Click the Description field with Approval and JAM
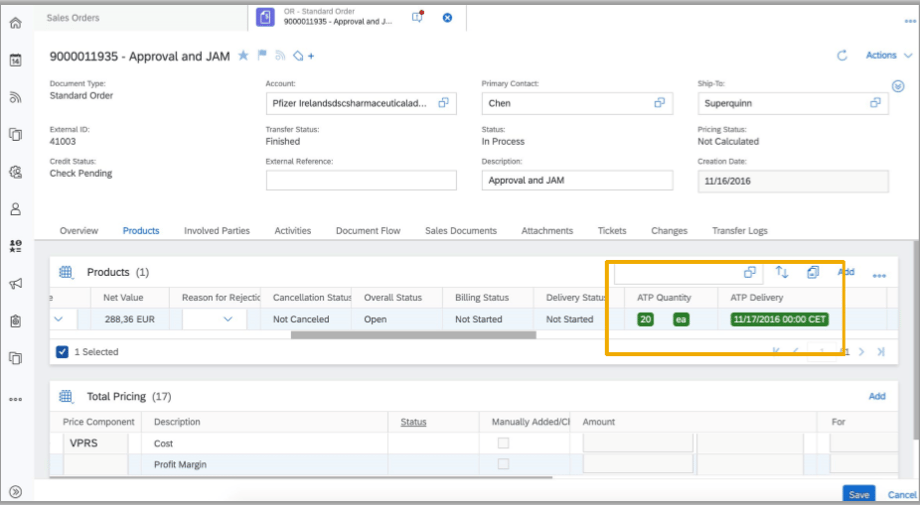This screenshot has width=920, height=505. tap(577, 180)
